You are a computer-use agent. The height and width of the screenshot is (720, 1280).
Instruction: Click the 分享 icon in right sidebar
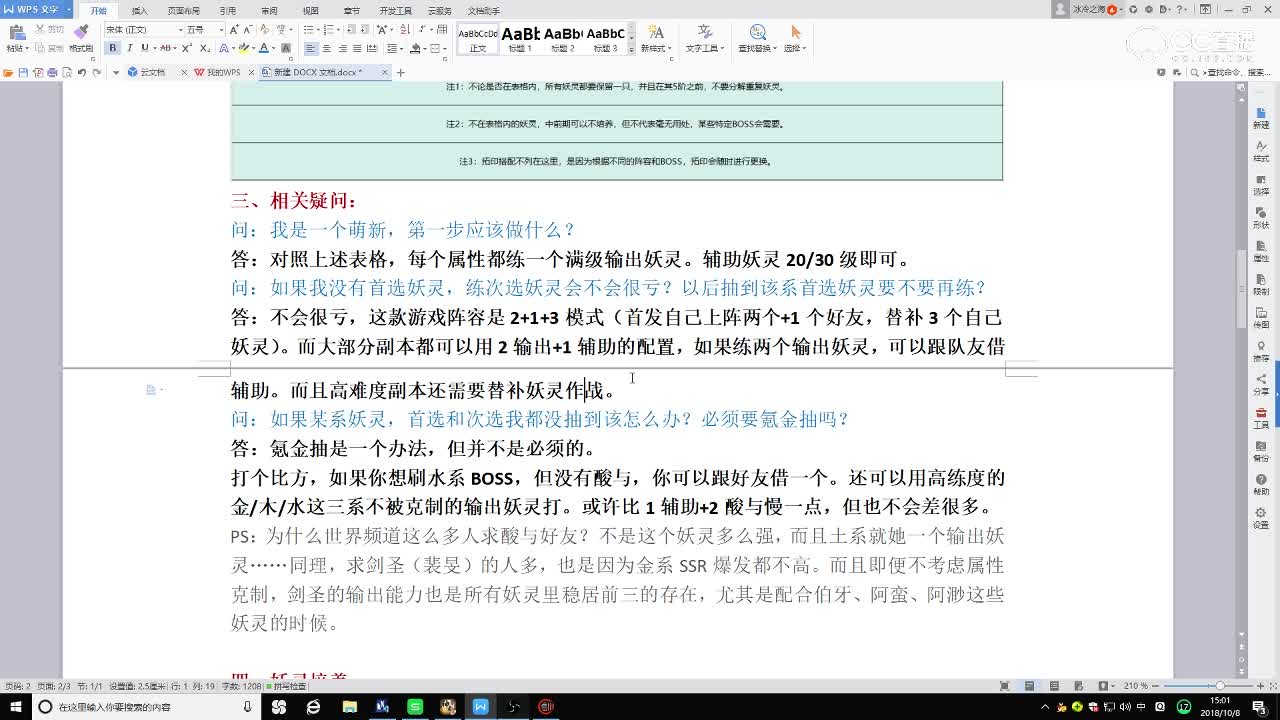click(x=1261, y=384)
